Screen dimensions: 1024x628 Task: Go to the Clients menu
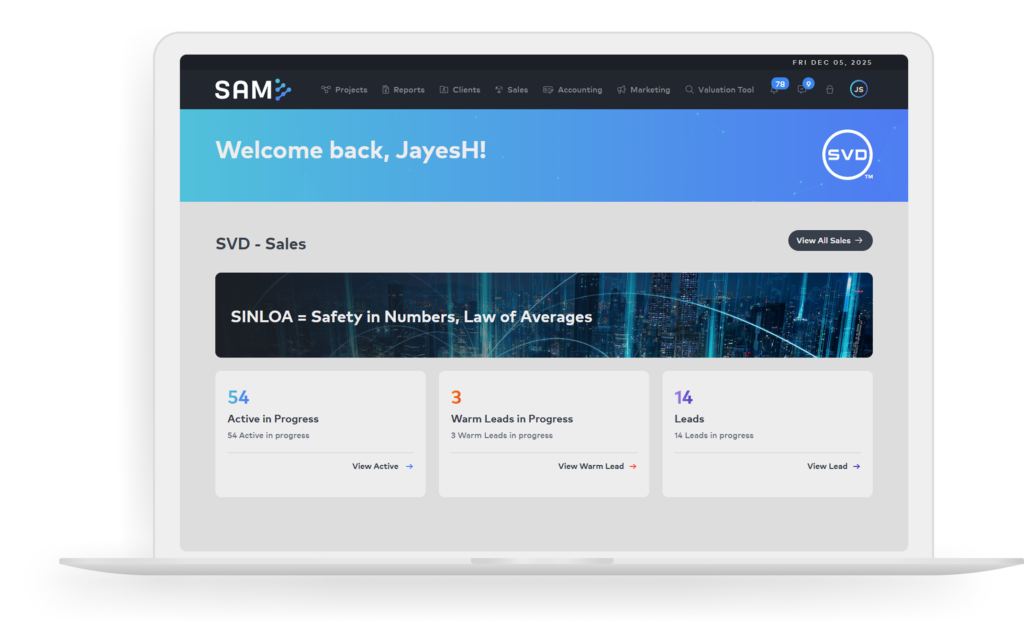pos(460,89)
